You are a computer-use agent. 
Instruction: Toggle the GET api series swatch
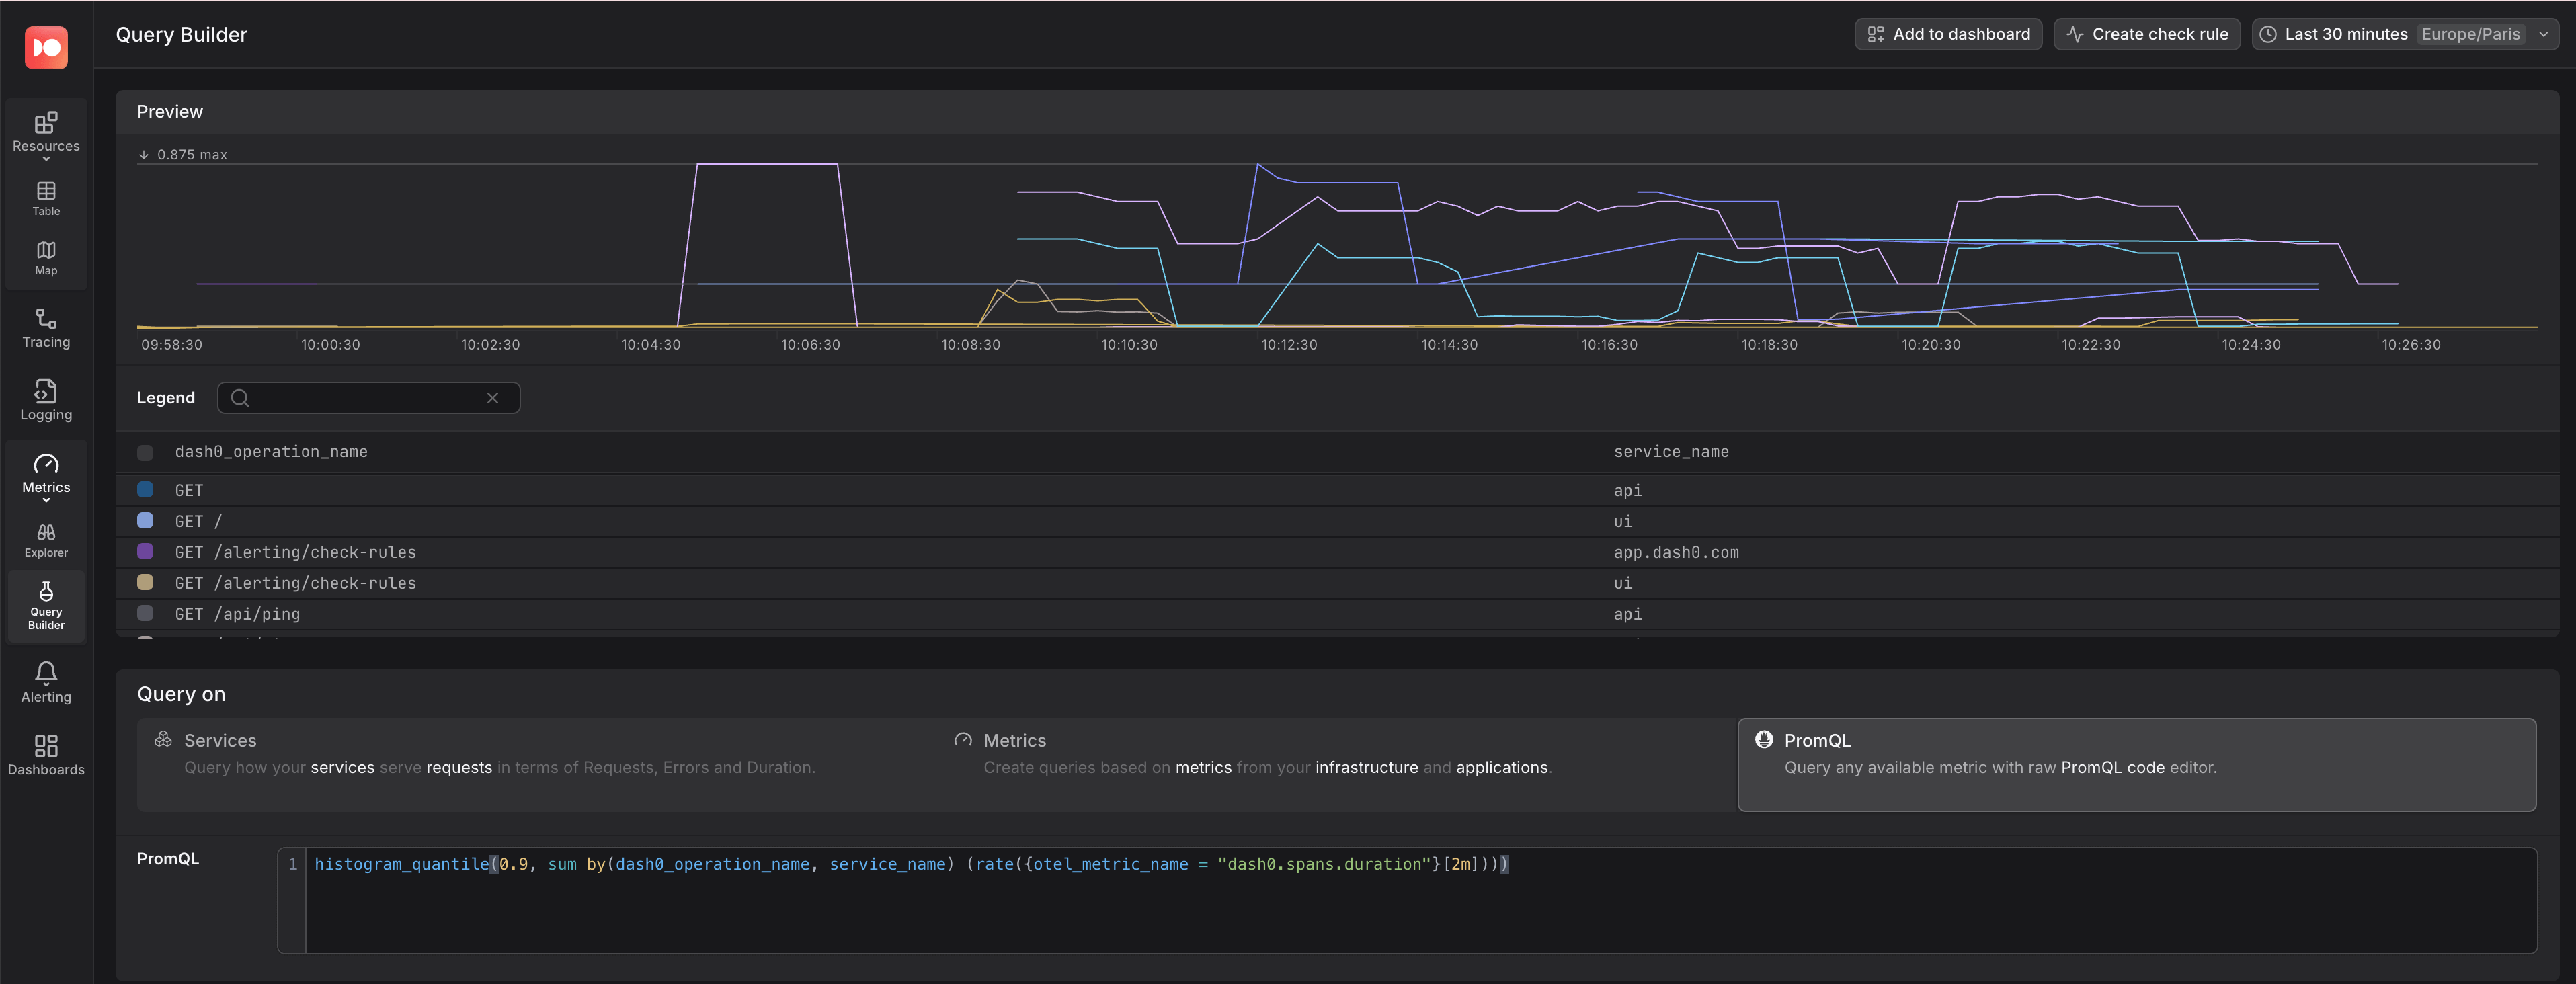tap(145, 490)
